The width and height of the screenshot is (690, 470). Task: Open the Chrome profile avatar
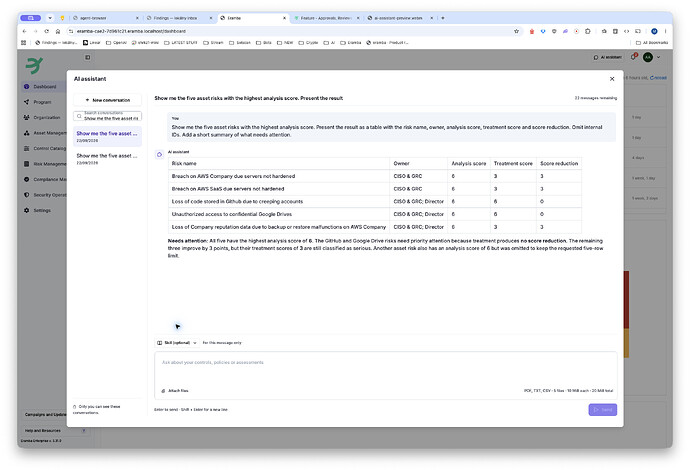(654, 31)
